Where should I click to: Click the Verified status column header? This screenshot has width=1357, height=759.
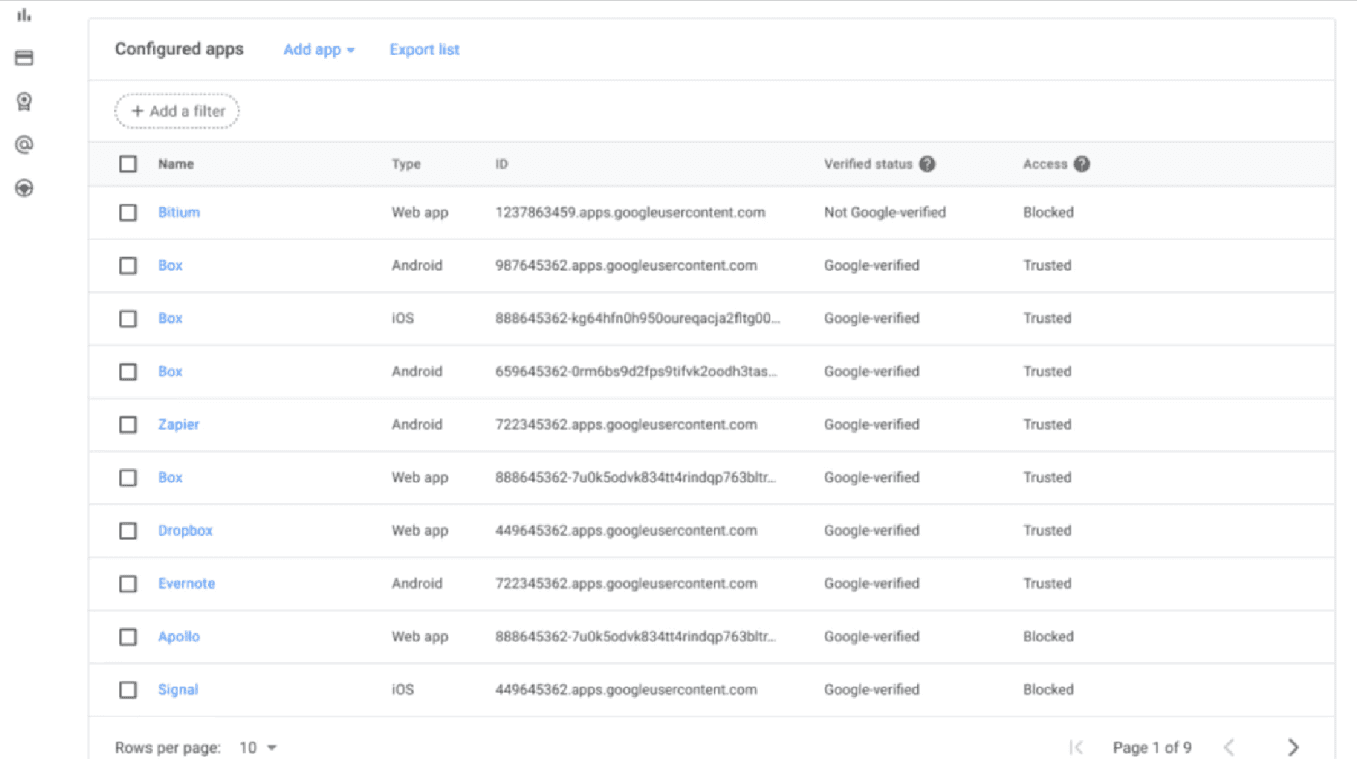pos(868,164)
